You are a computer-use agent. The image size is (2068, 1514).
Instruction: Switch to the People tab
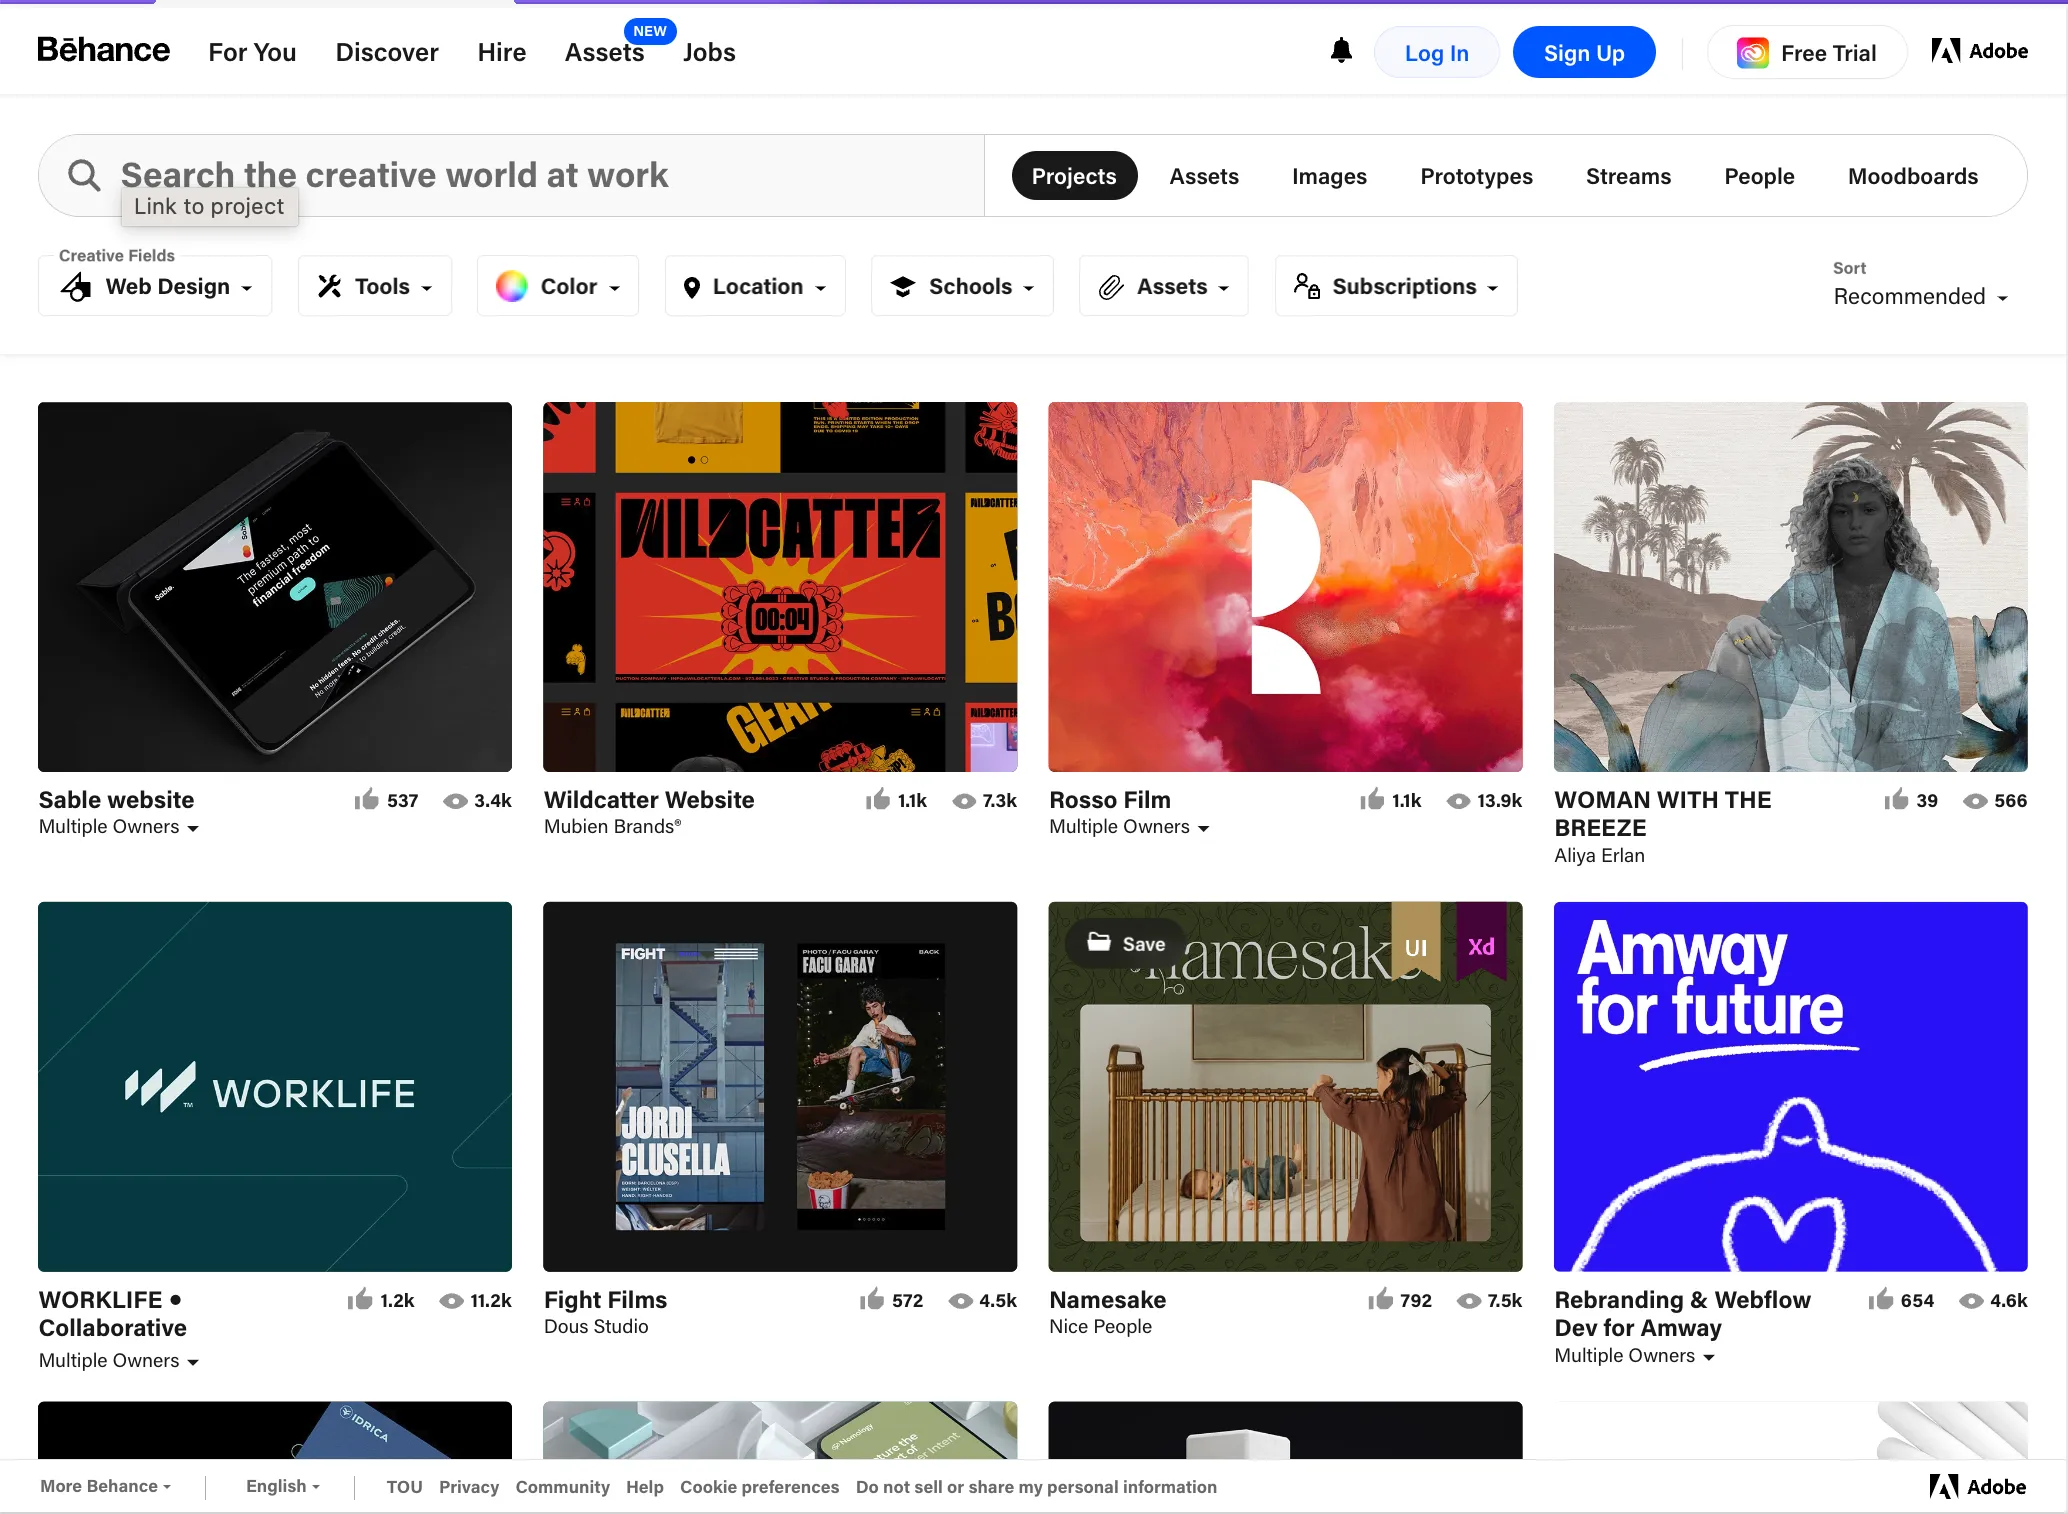click(1759, 175)
